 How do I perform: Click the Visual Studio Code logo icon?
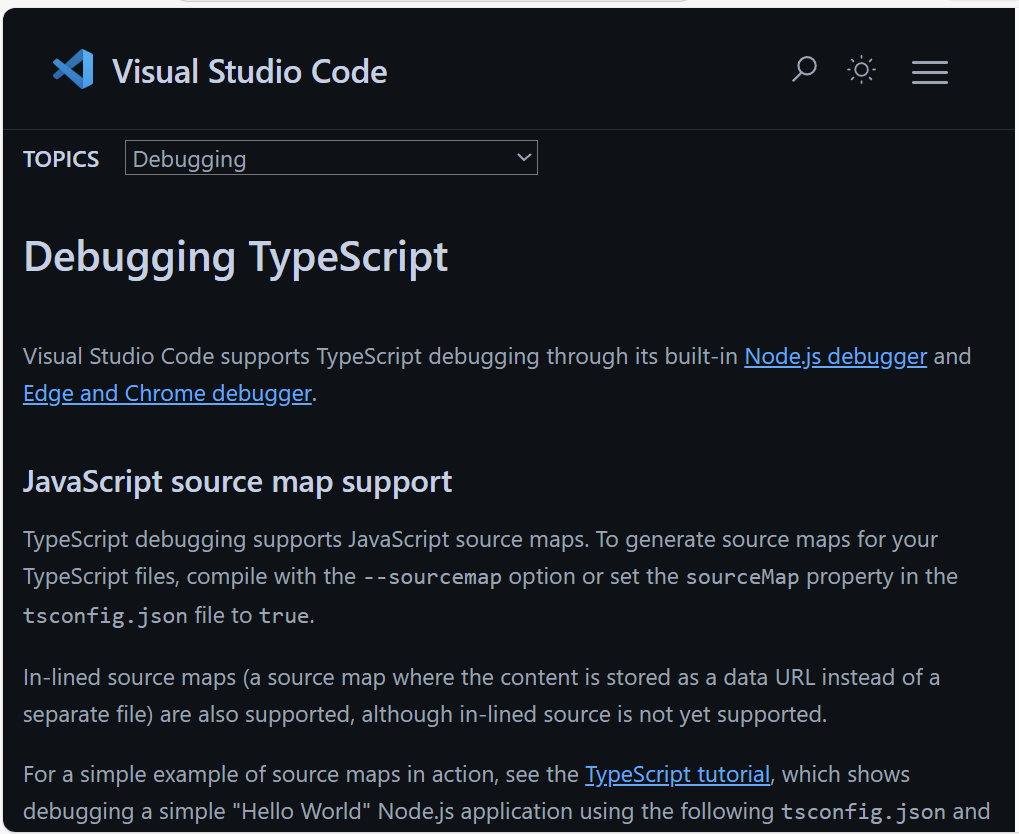tap(73, 71)
